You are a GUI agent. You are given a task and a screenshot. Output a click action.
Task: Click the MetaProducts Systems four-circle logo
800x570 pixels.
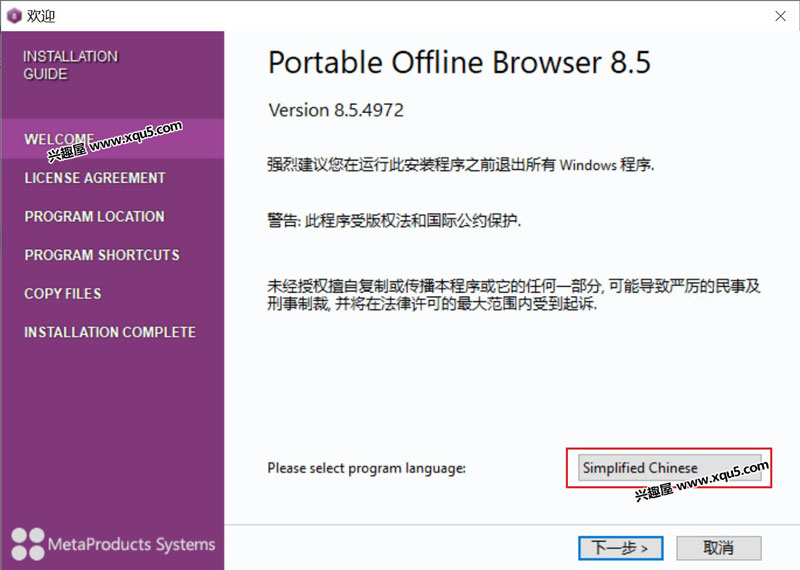click(28, 544)
